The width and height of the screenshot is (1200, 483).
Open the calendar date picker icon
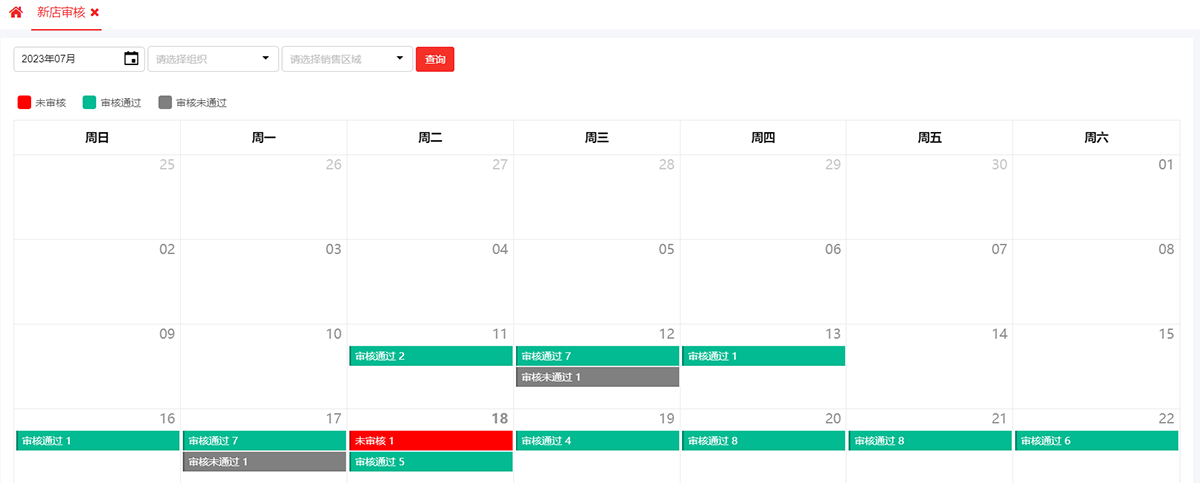point(131,59)
